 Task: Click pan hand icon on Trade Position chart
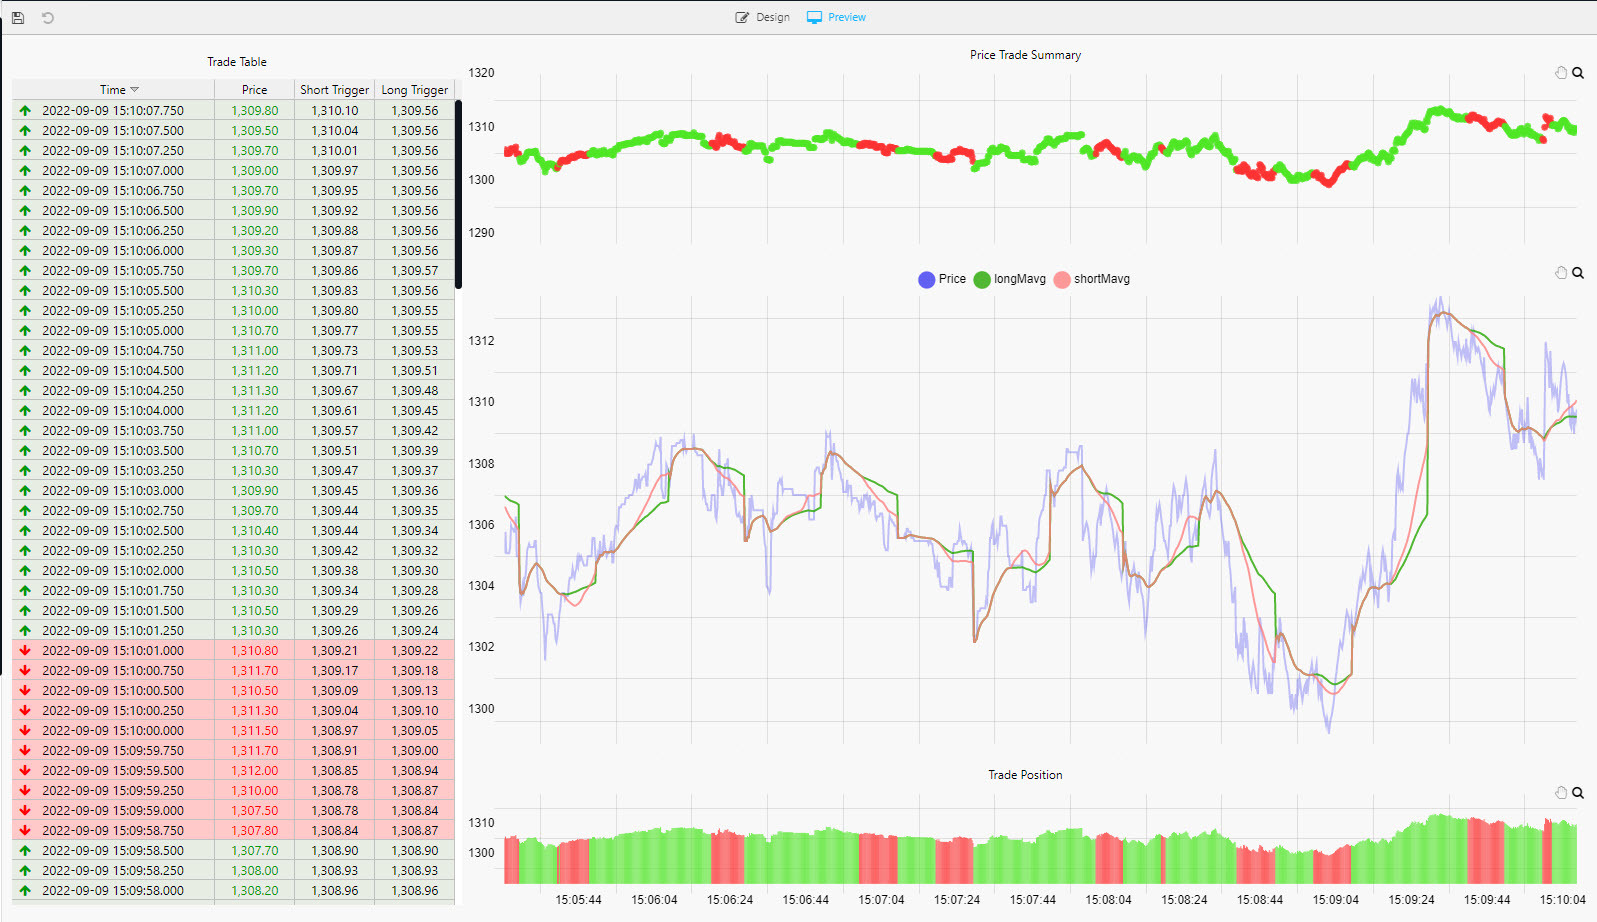pos(1561,793)
